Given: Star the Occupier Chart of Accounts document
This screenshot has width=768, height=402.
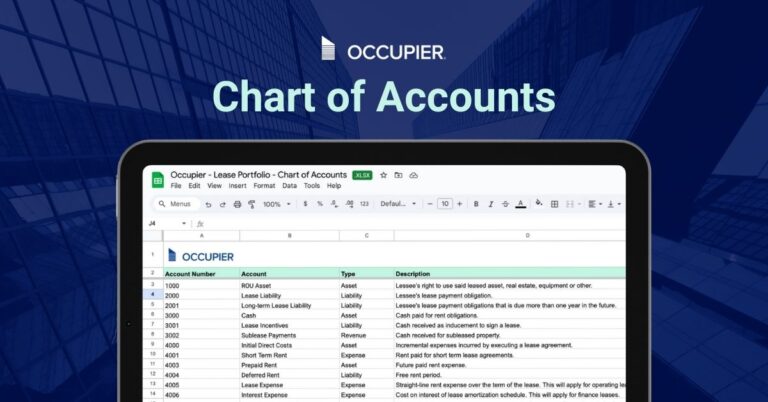Looking at the screenshot, I should pos(384,175).
